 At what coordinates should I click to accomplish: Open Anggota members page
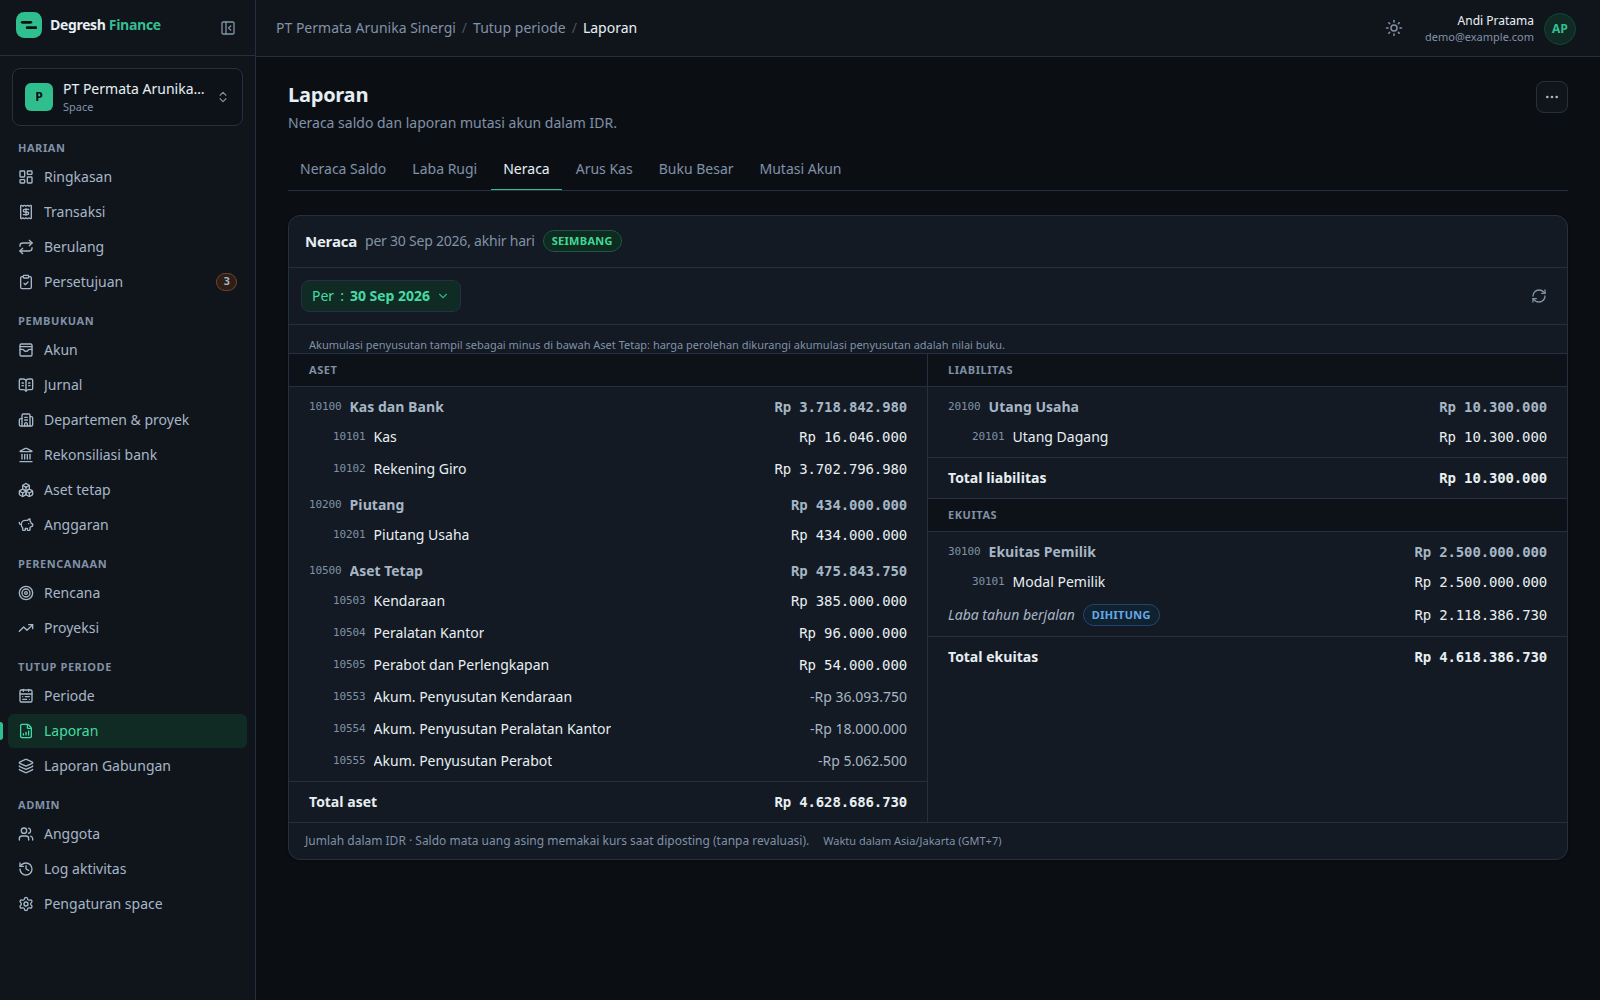click(x=127, y=834)
